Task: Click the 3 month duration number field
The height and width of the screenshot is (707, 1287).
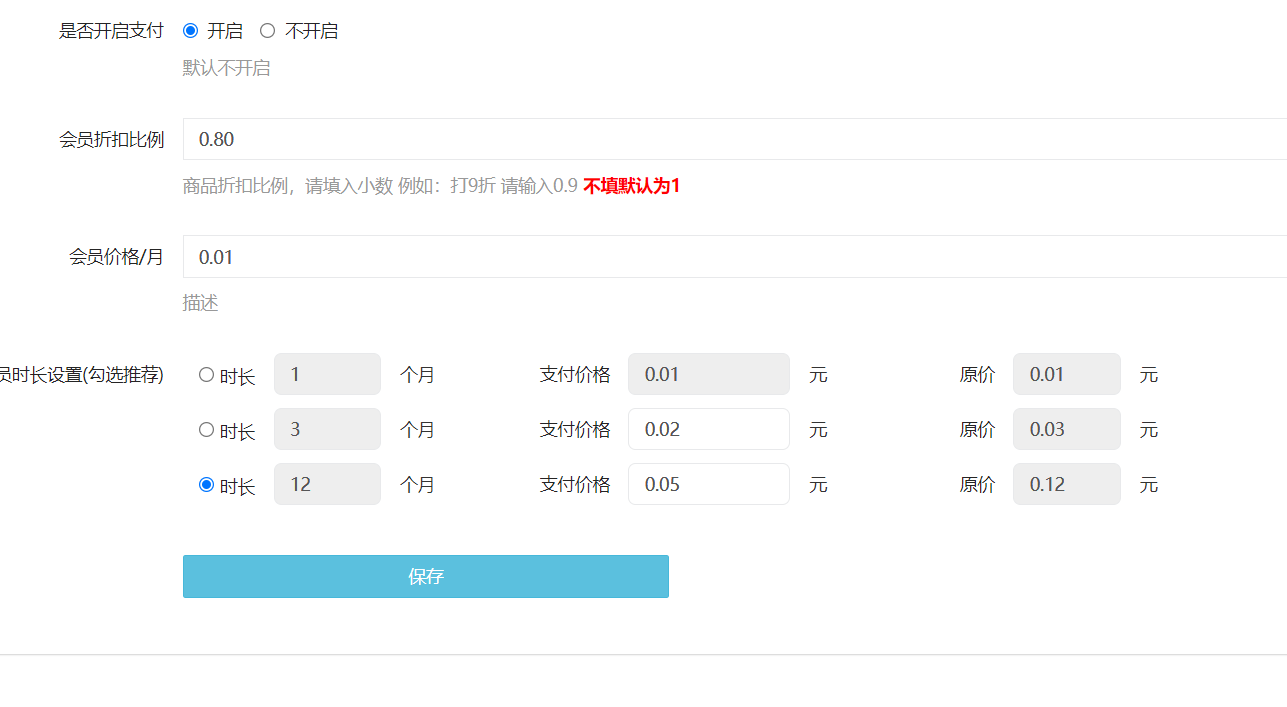Action: (x=327, y=429)
